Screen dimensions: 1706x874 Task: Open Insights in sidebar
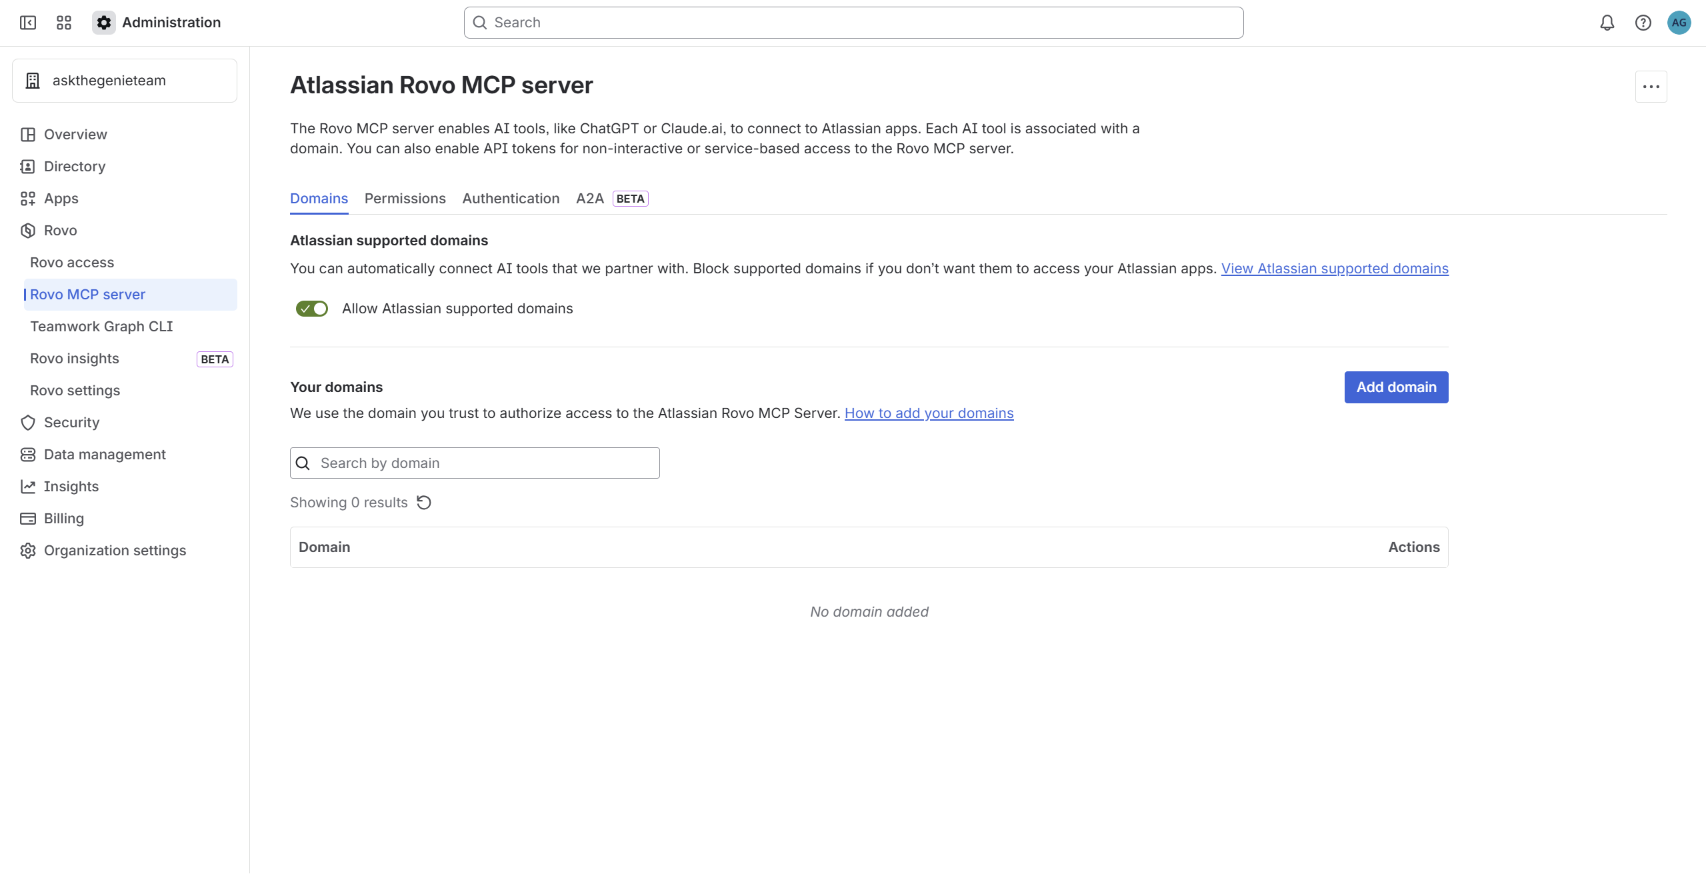click(x=125, y=486)
